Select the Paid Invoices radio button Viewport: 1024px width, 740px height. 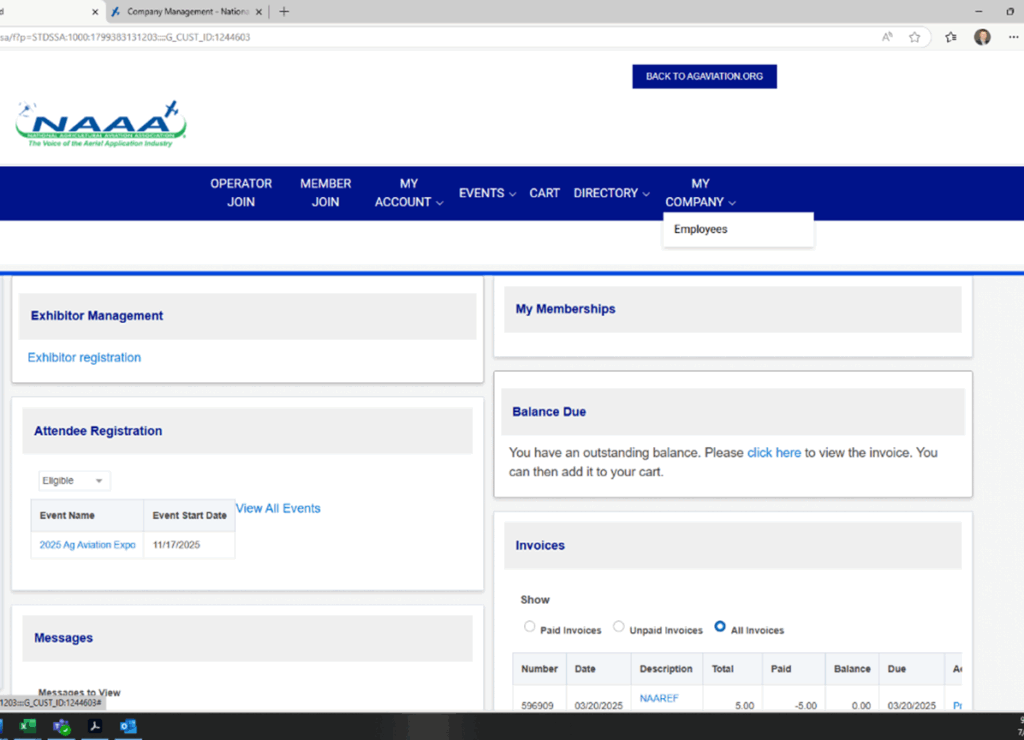[530, 626]
